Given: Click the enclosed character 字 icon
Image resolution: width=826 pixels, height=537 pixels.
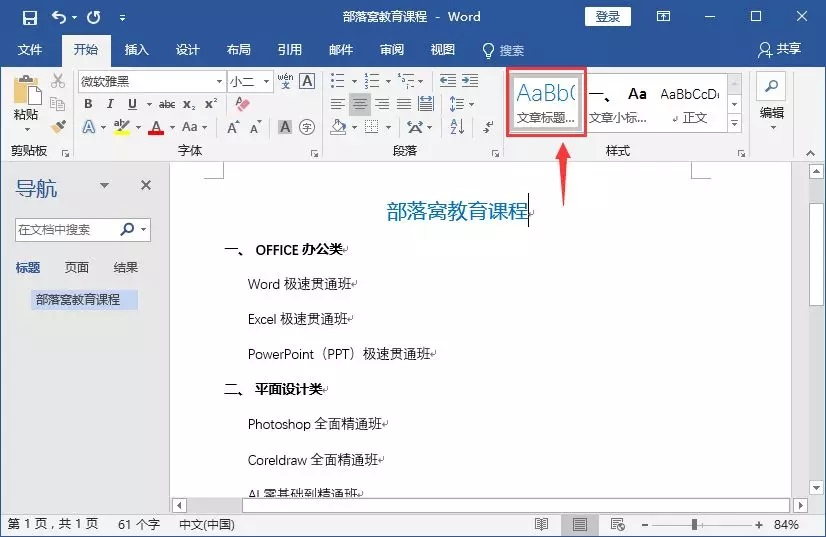Looking at the screenshot, I should click(307, 127).
